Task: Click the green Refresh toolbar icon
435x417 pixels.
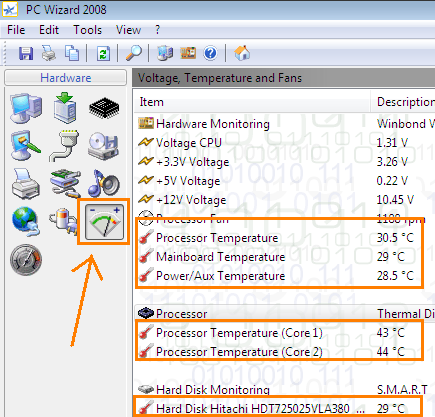Action: [x=103, y=53]
